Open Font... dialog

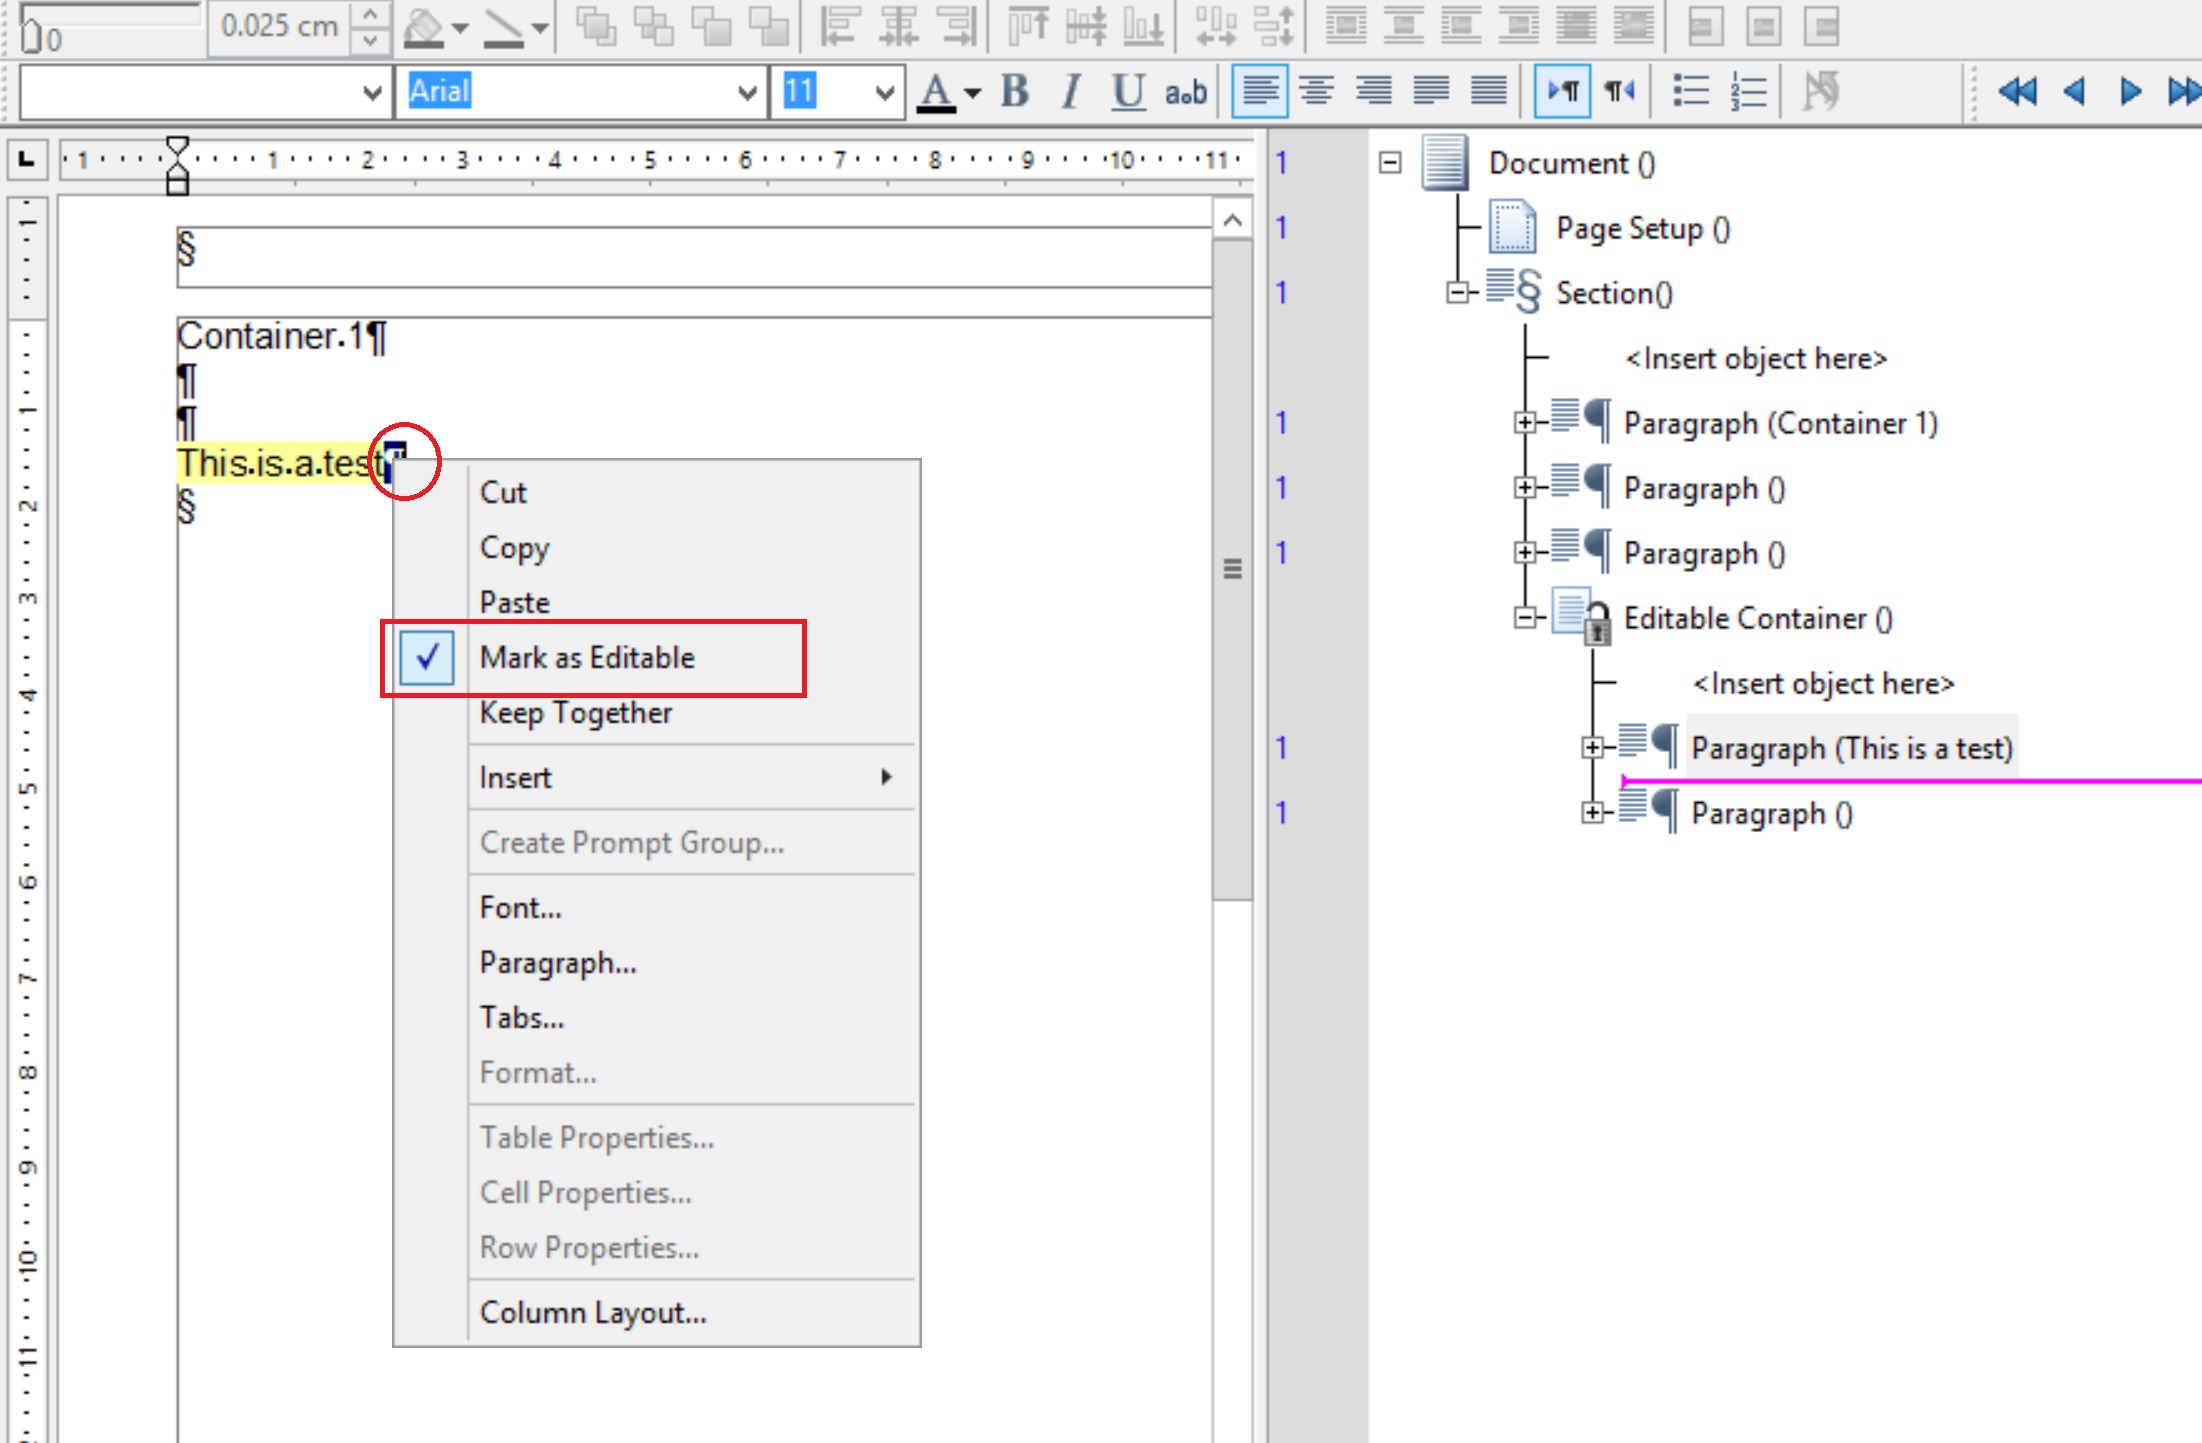(x=521, y=907)
